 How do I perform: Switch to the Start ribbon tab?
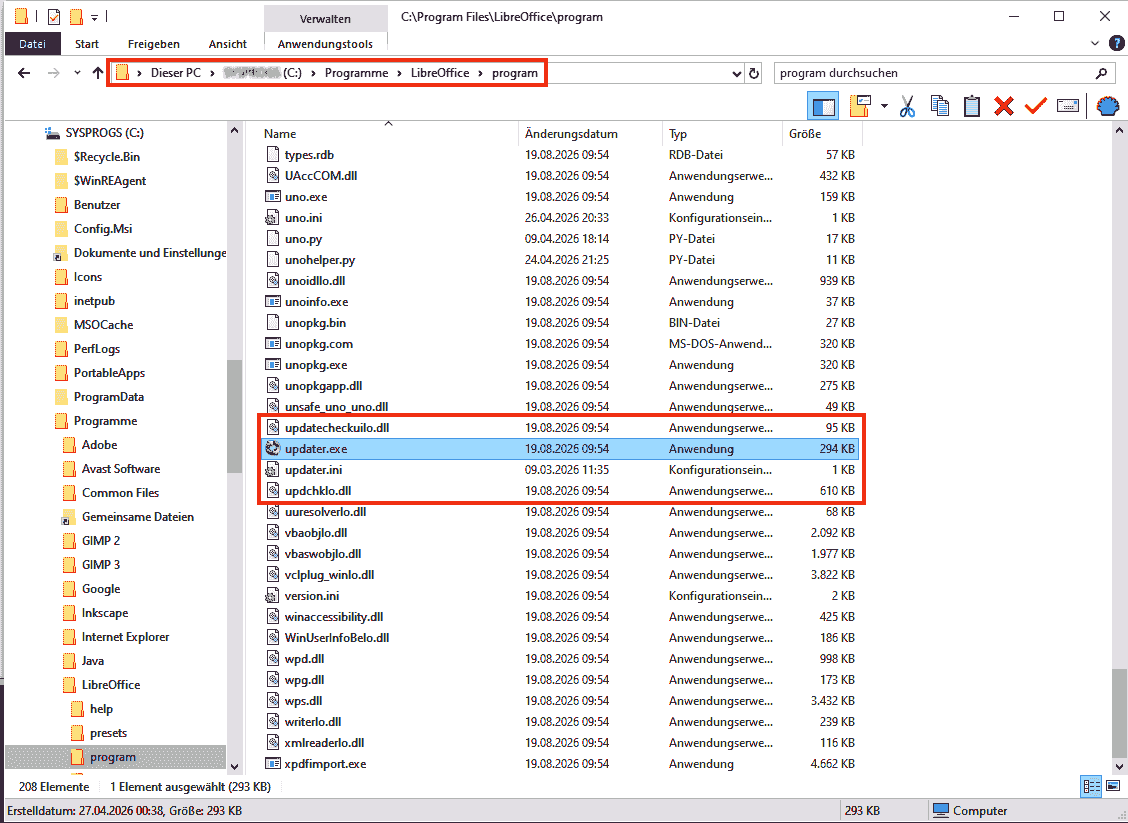tap(87, 44)
